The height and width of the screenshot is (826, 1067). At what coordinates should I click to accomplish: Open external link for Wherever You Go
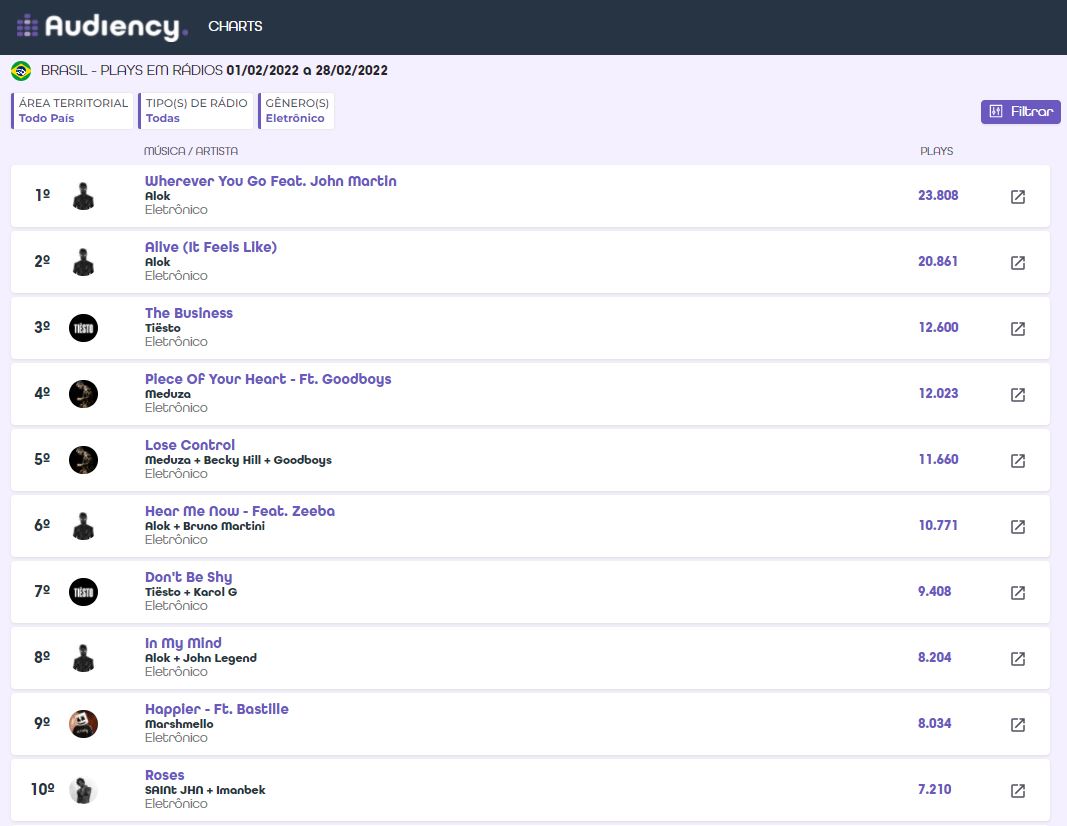coord(1017,197)
